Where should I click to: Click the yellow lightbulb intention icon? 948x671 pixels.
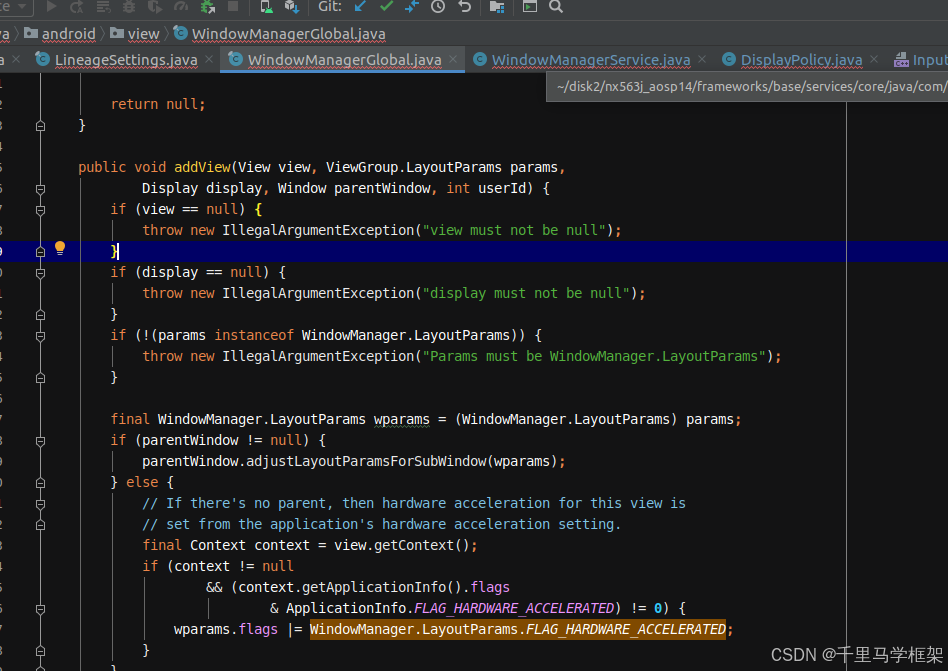(60, 248)
